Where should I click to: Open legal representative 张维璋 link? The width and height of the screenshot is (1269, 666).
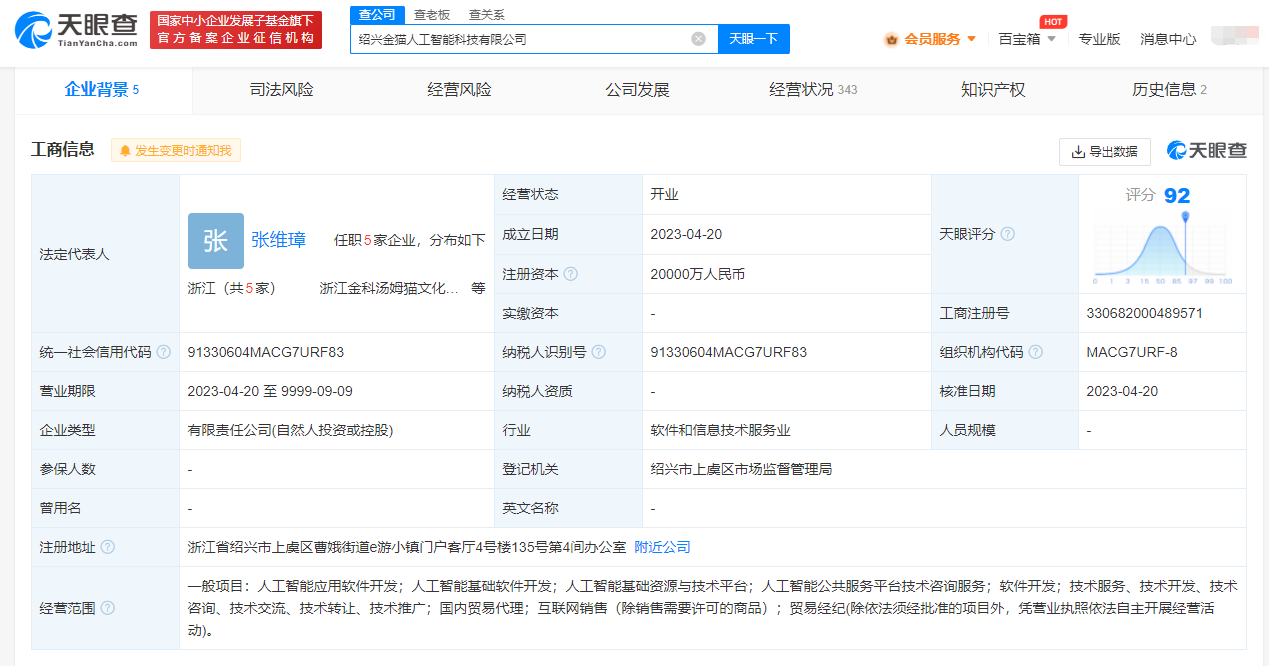[278, 240]
